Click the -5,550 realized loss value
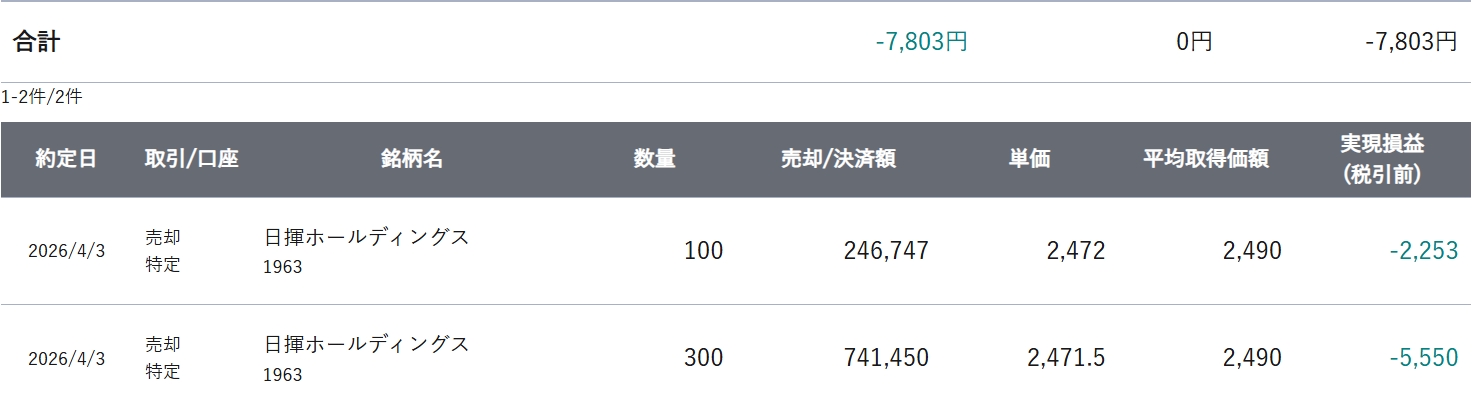Image resolution: width=1473 pixels, height=405 pixels. (x=1423, y=357)
